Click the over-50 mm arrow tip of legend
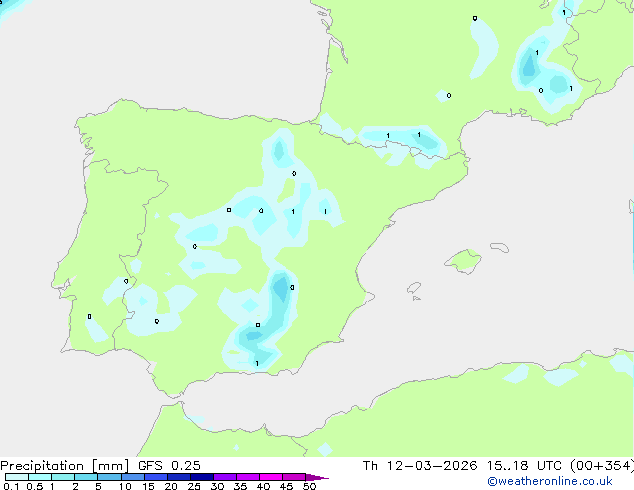 (317, 477)
